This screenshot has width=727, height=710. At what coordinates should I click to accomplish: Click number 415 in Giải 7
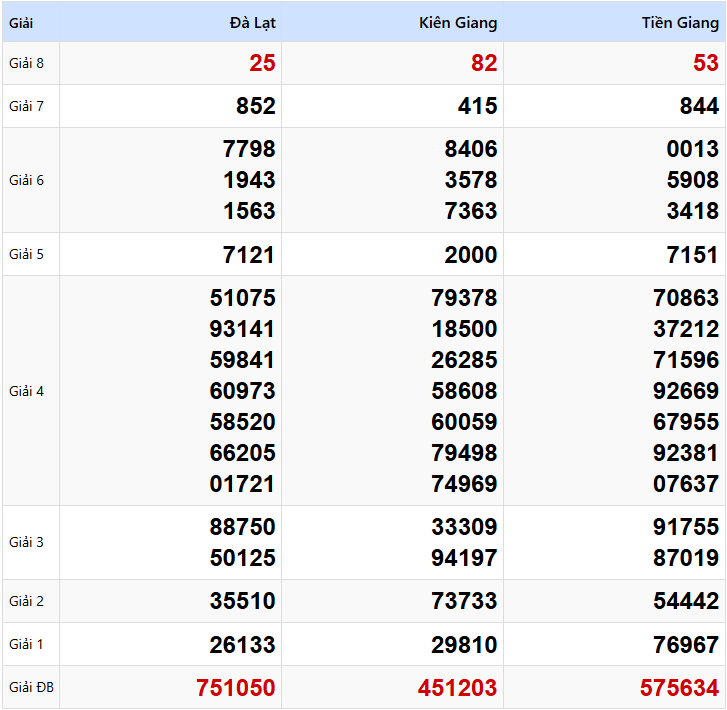pyautogui.click(x=478, y=106)
